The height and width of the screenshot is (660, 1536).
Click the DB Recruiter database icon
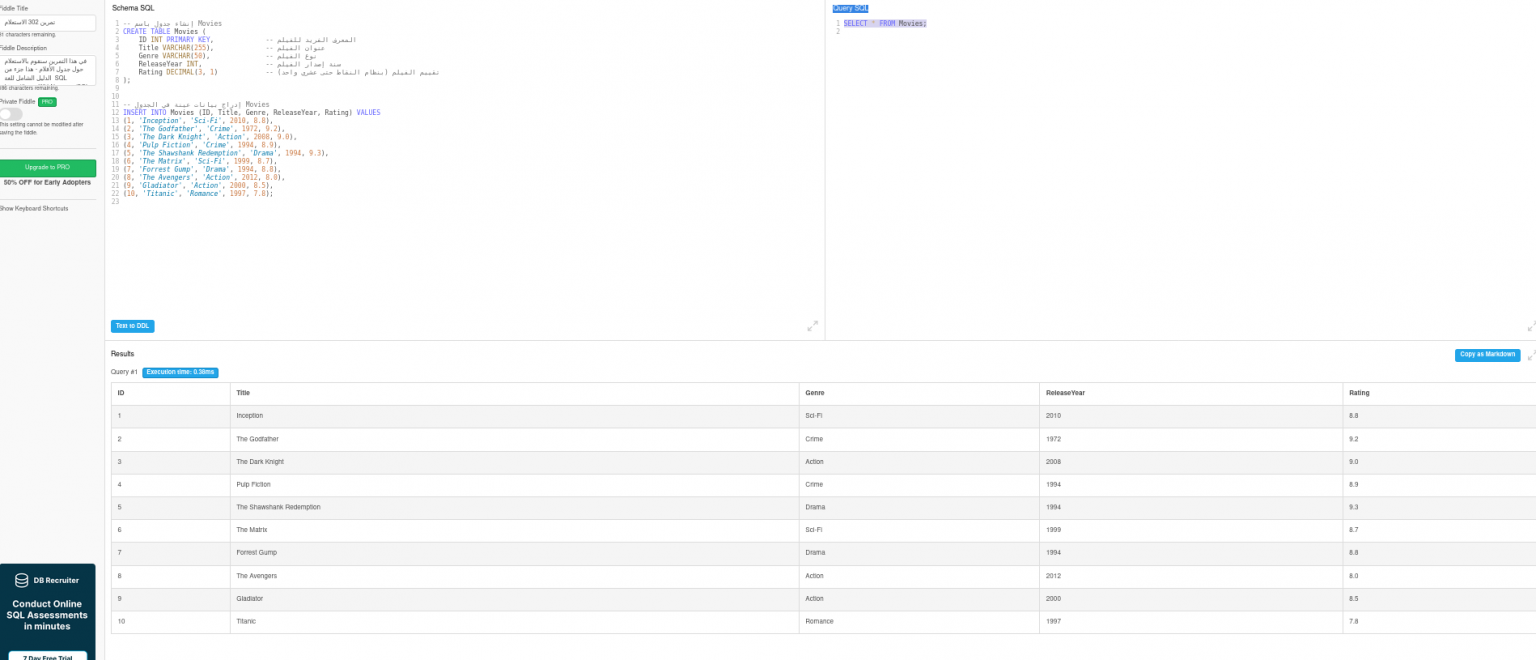pos(22,580)
